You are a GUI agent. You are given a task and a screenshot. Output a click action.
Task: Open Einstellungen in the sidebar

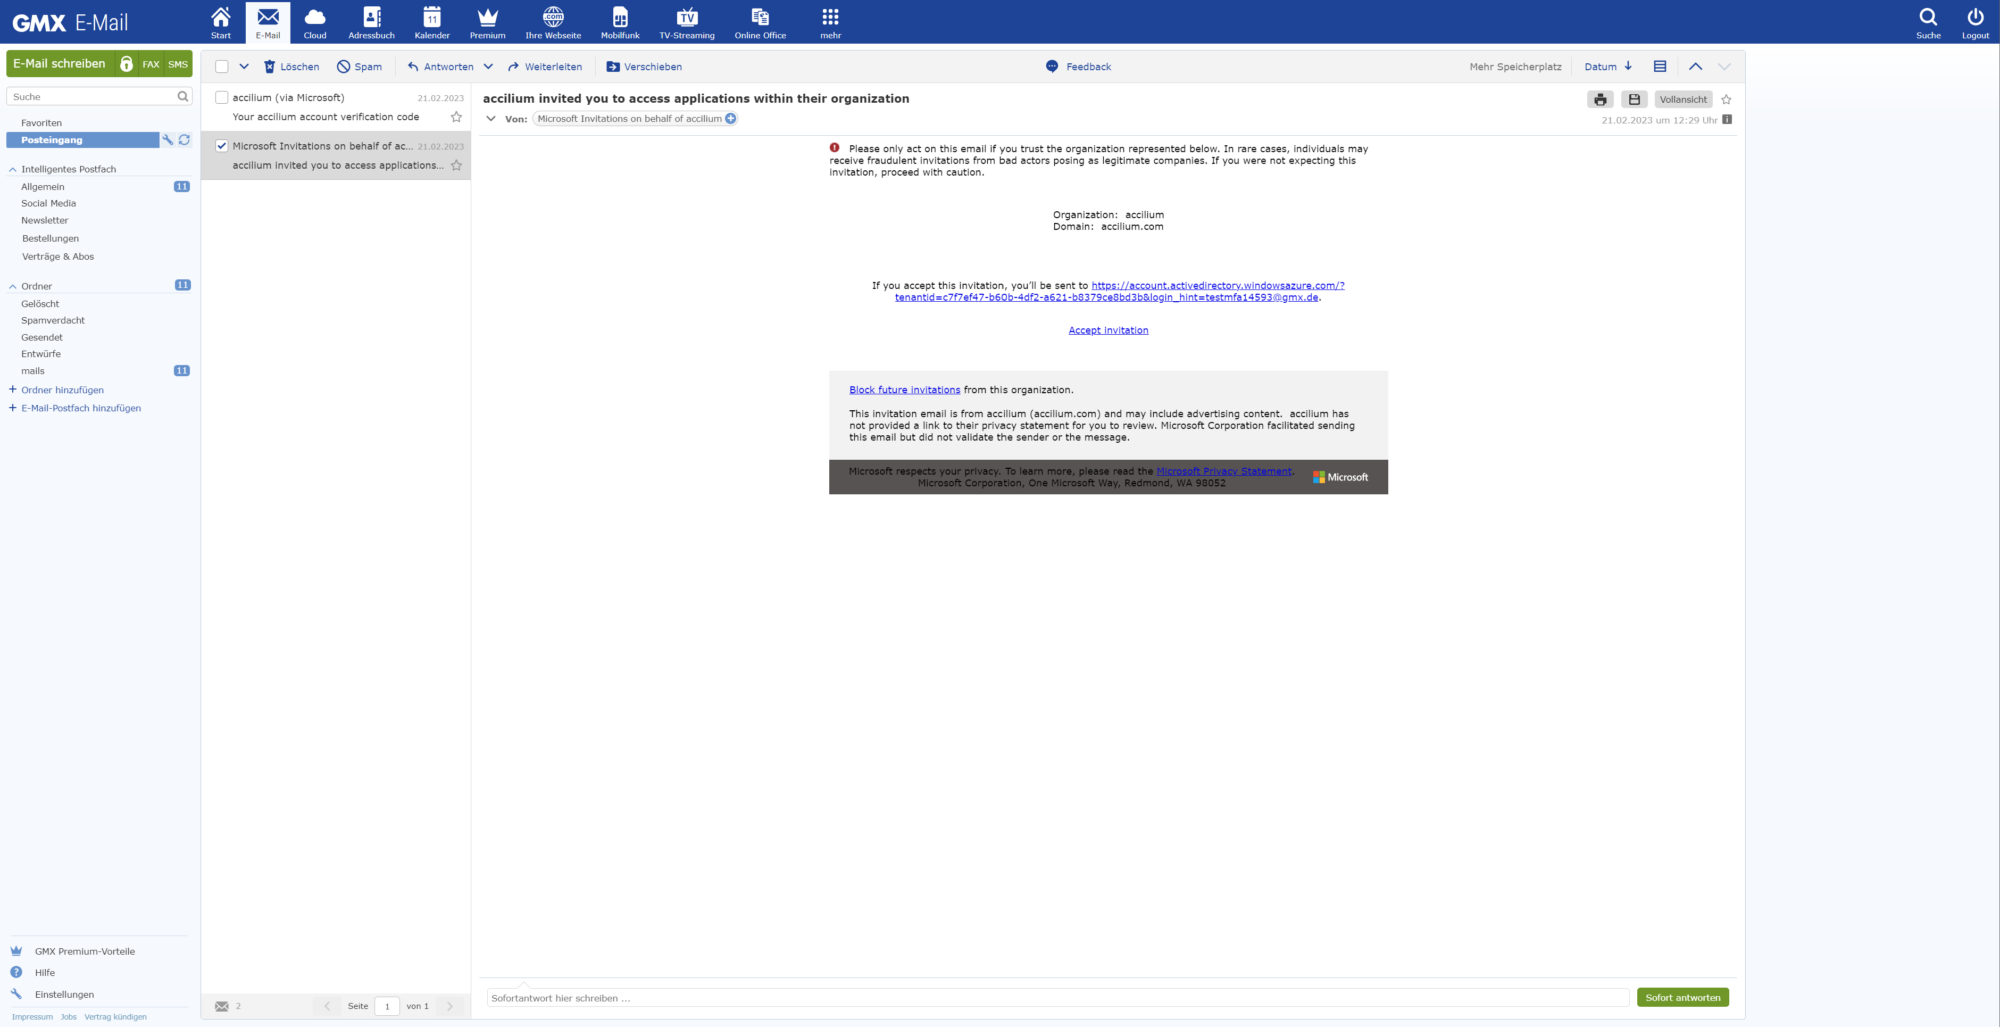(64, 995)
